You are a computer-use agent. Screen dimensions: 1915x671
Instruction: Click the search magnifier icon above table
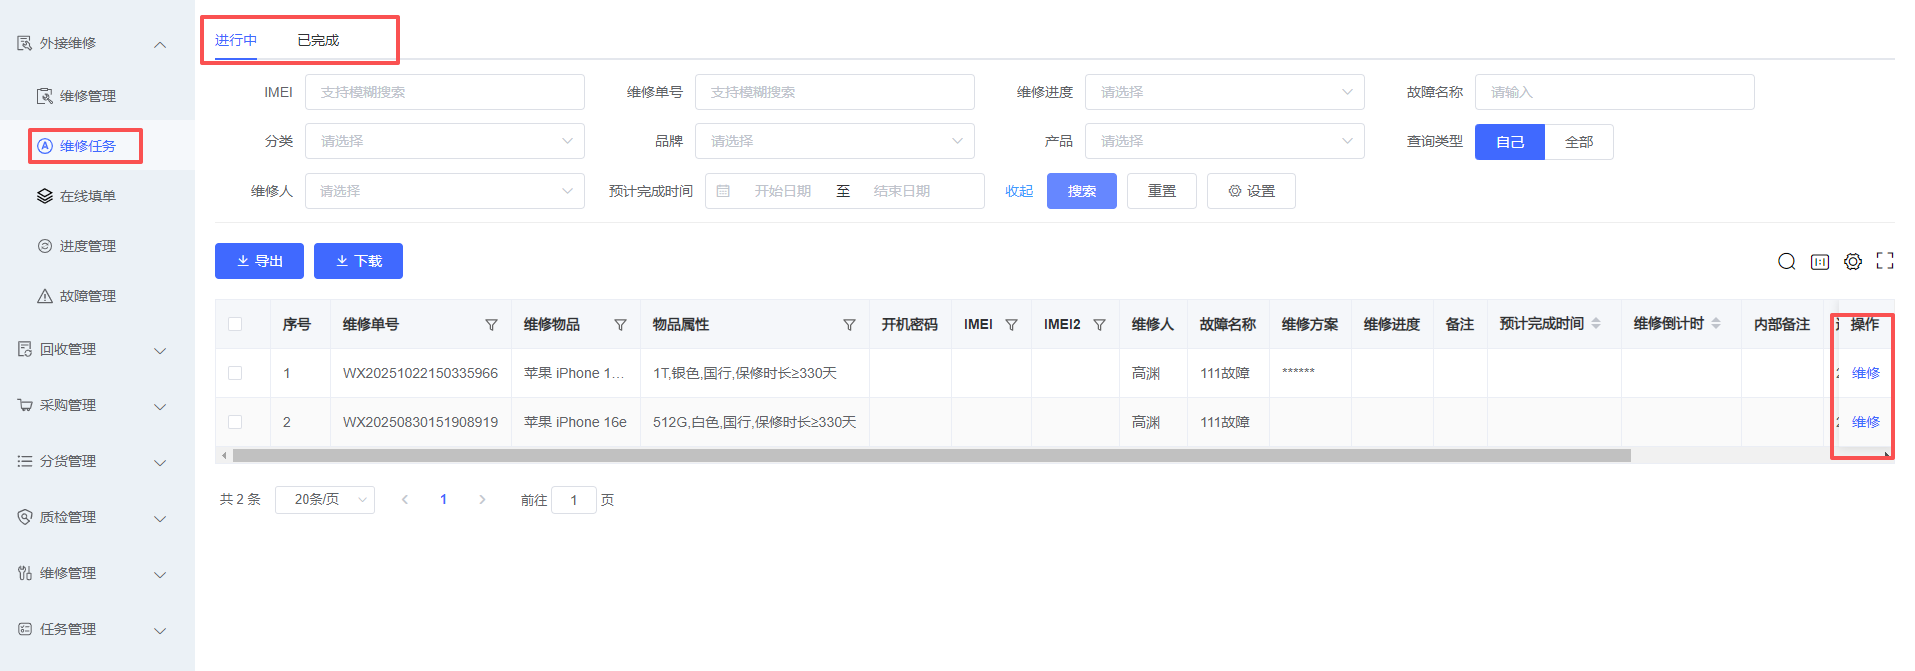(1786, 262)
